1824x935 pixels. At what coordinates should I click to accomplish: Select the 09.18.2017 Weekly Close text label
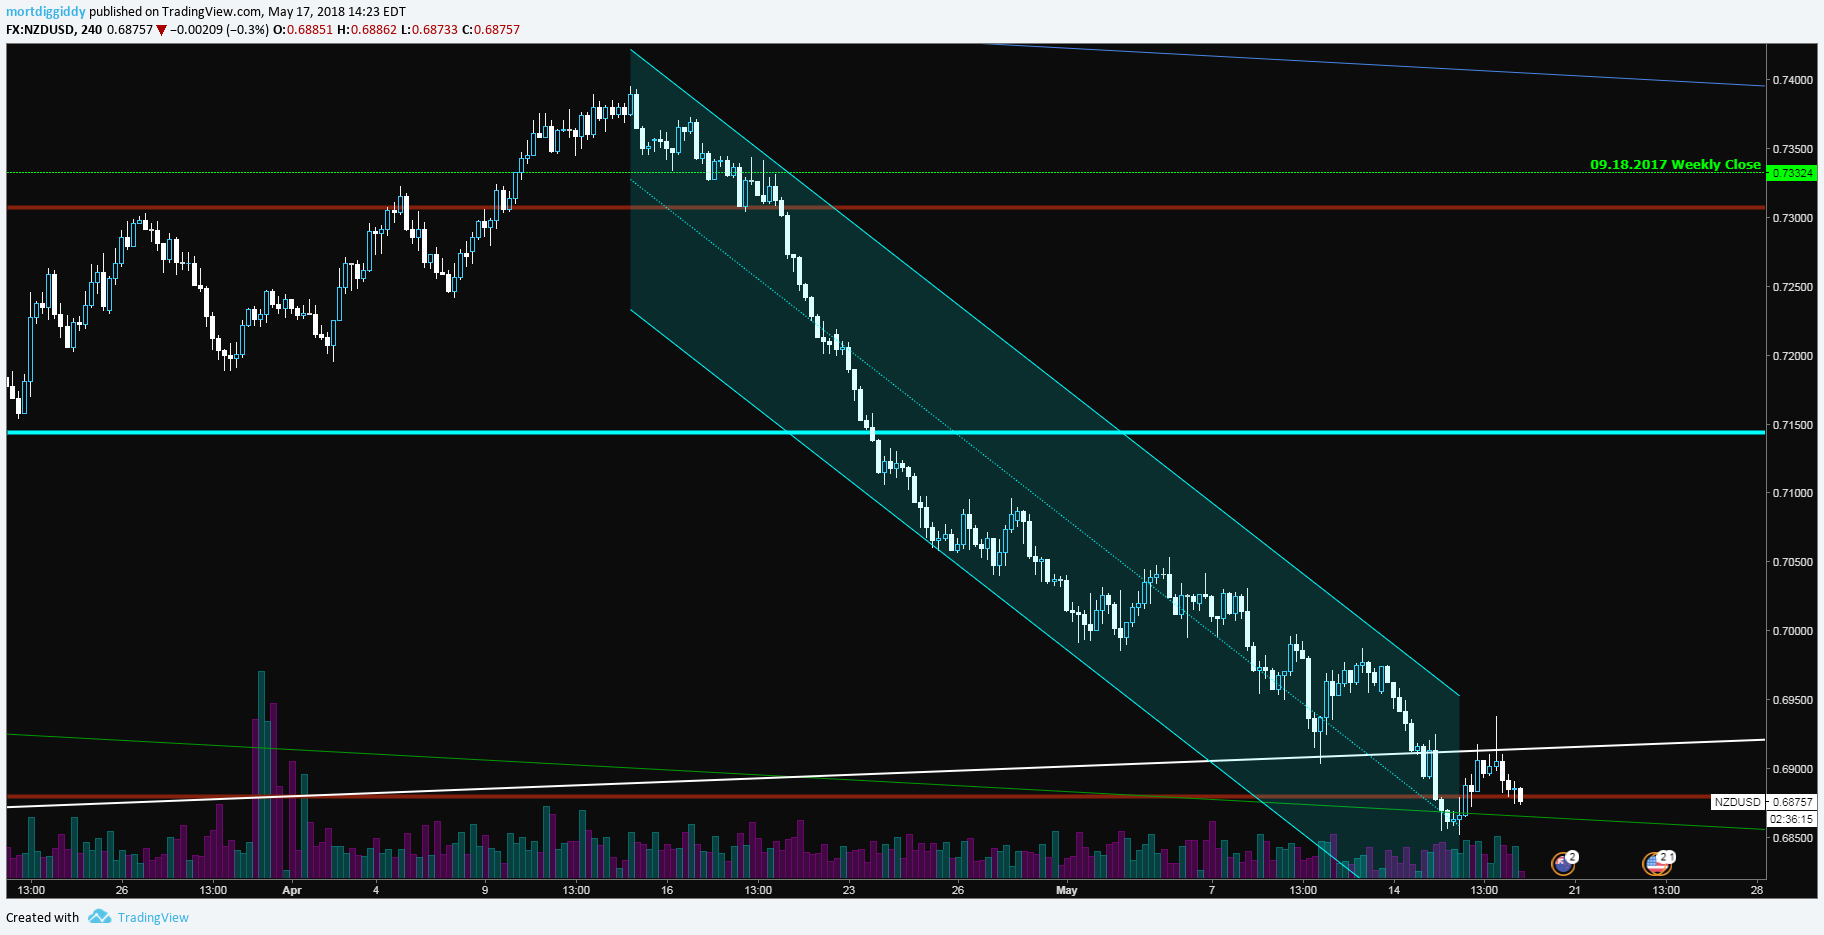pos(1675,164)
